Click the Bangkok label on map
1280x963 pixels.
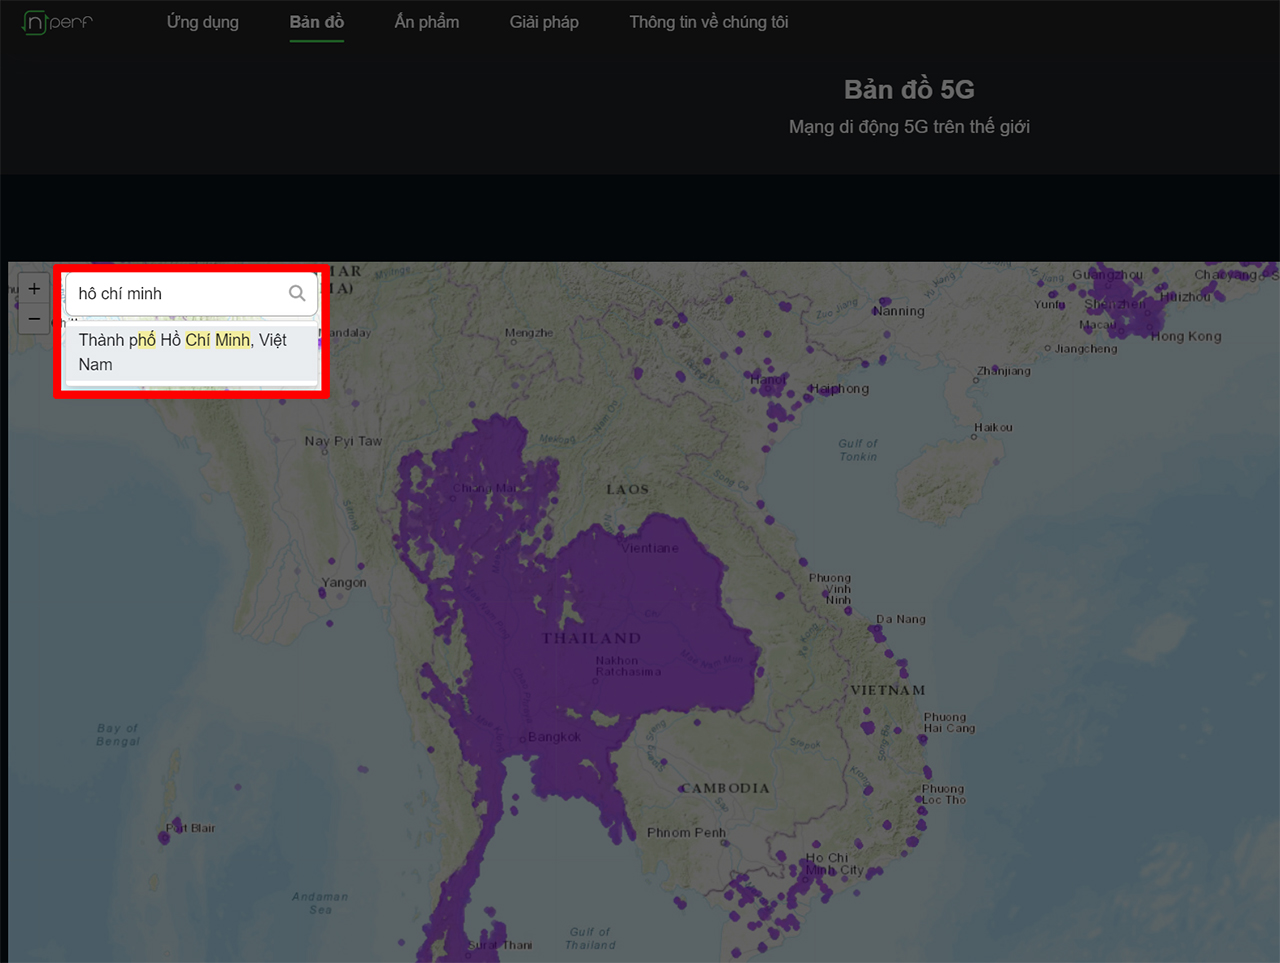click(554, 737)
